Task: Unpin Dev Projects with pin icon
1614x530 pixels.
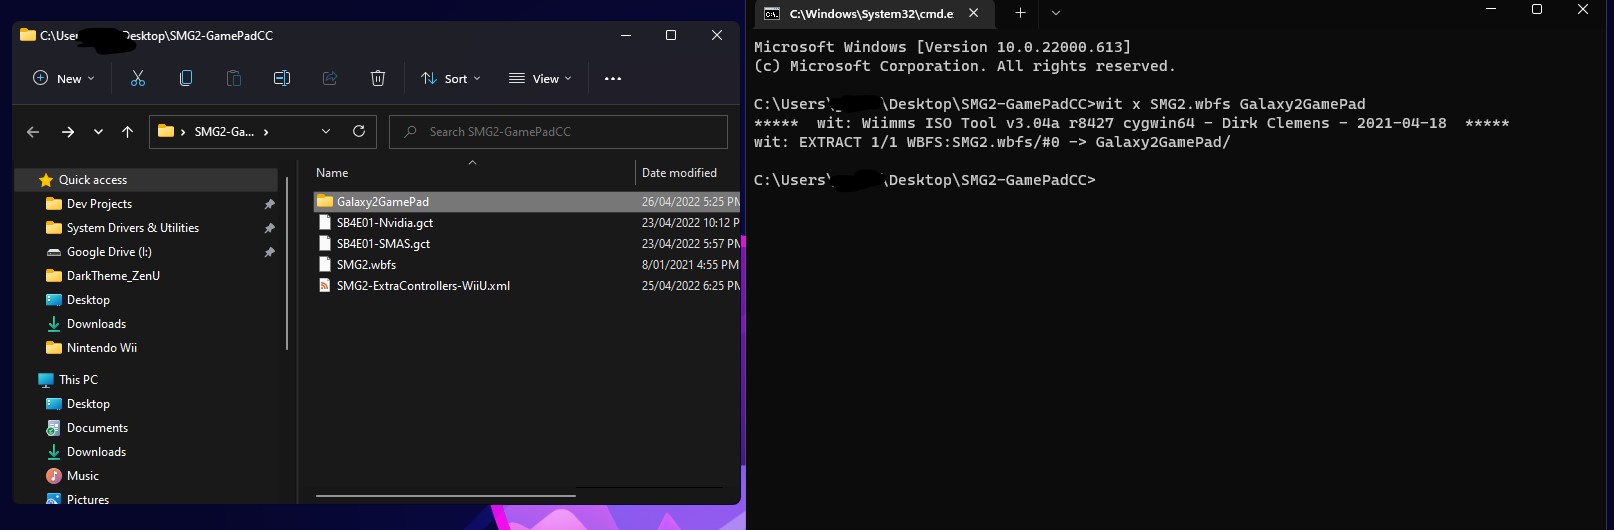Action: tap(269, 204)
